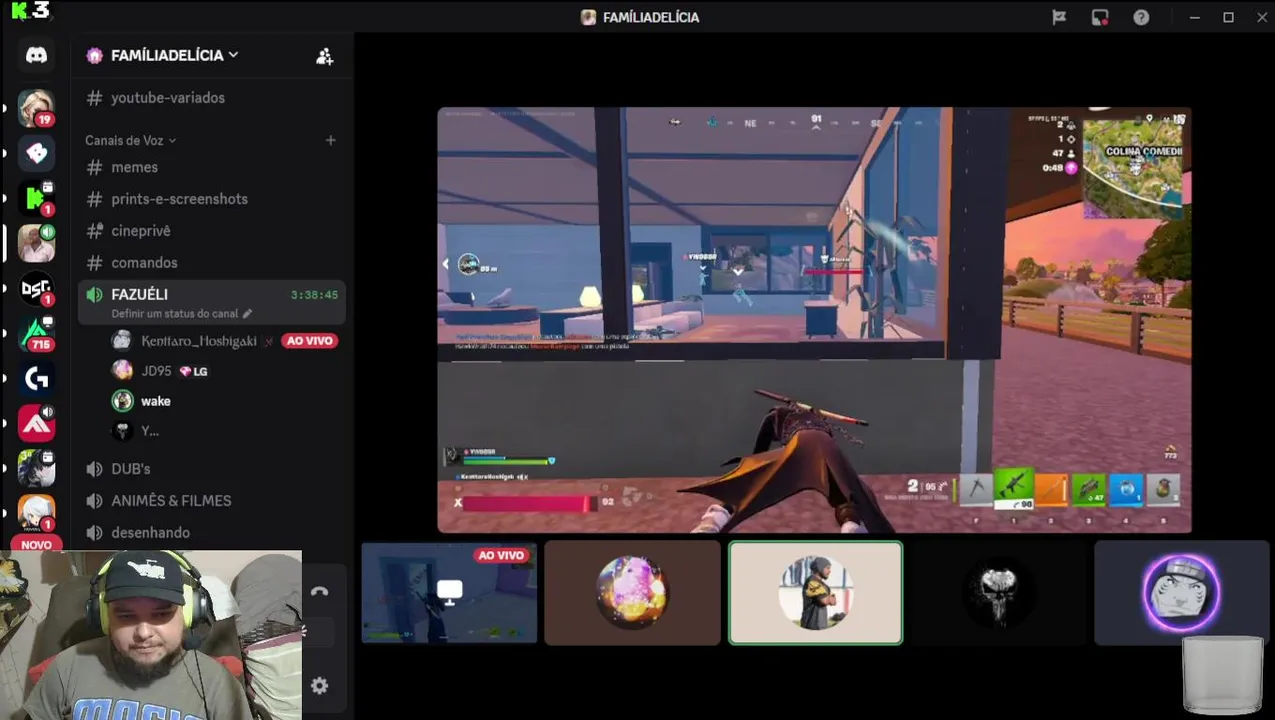Open the green server icon below dice

pos(36,198)
